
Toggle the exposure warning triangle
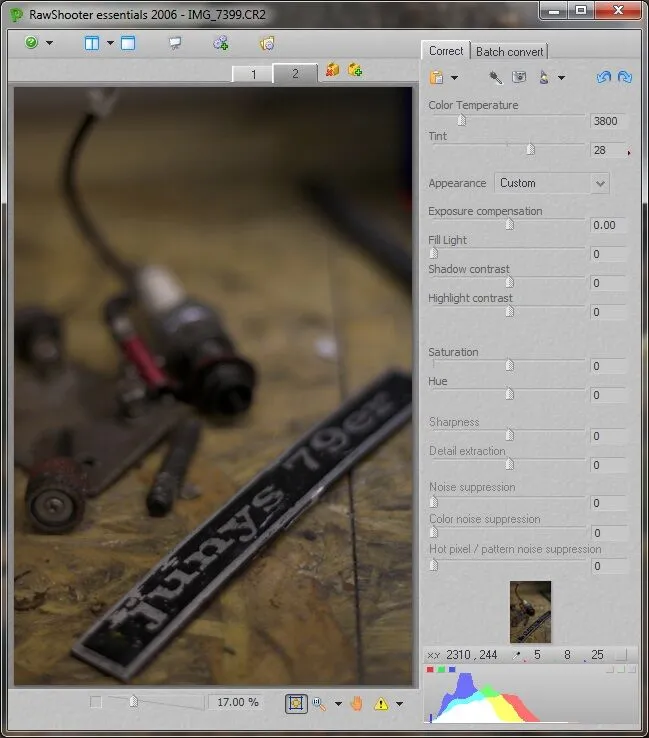[381, 703]
